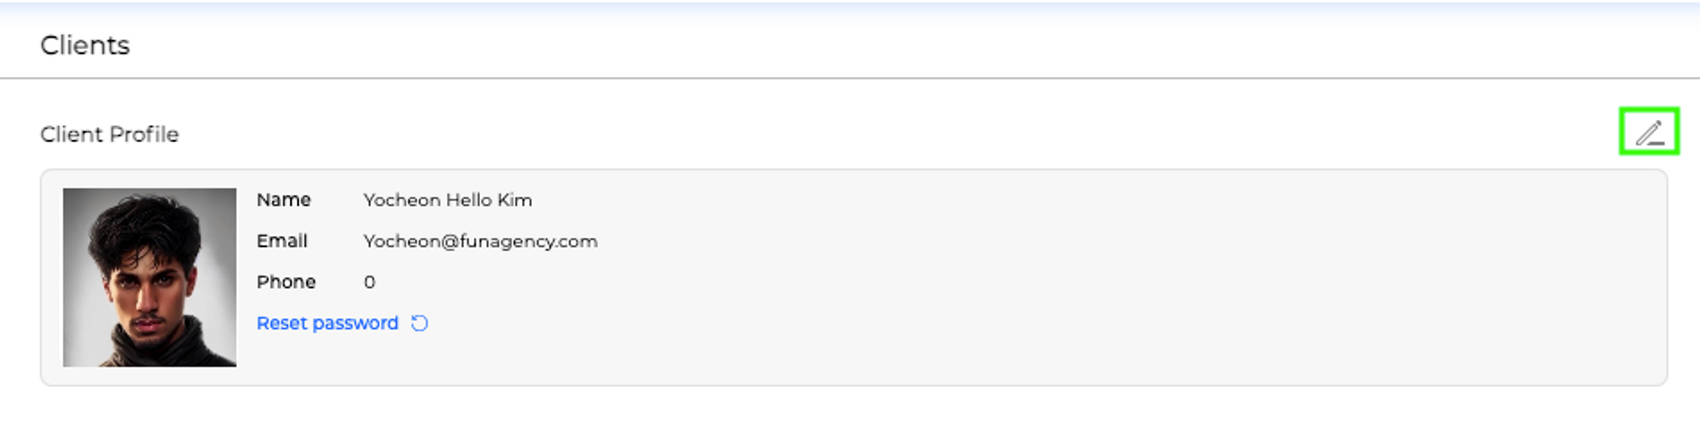The image size is (1700, 425).
Task: Click the Reset password link
Action: tap(327, 323)
